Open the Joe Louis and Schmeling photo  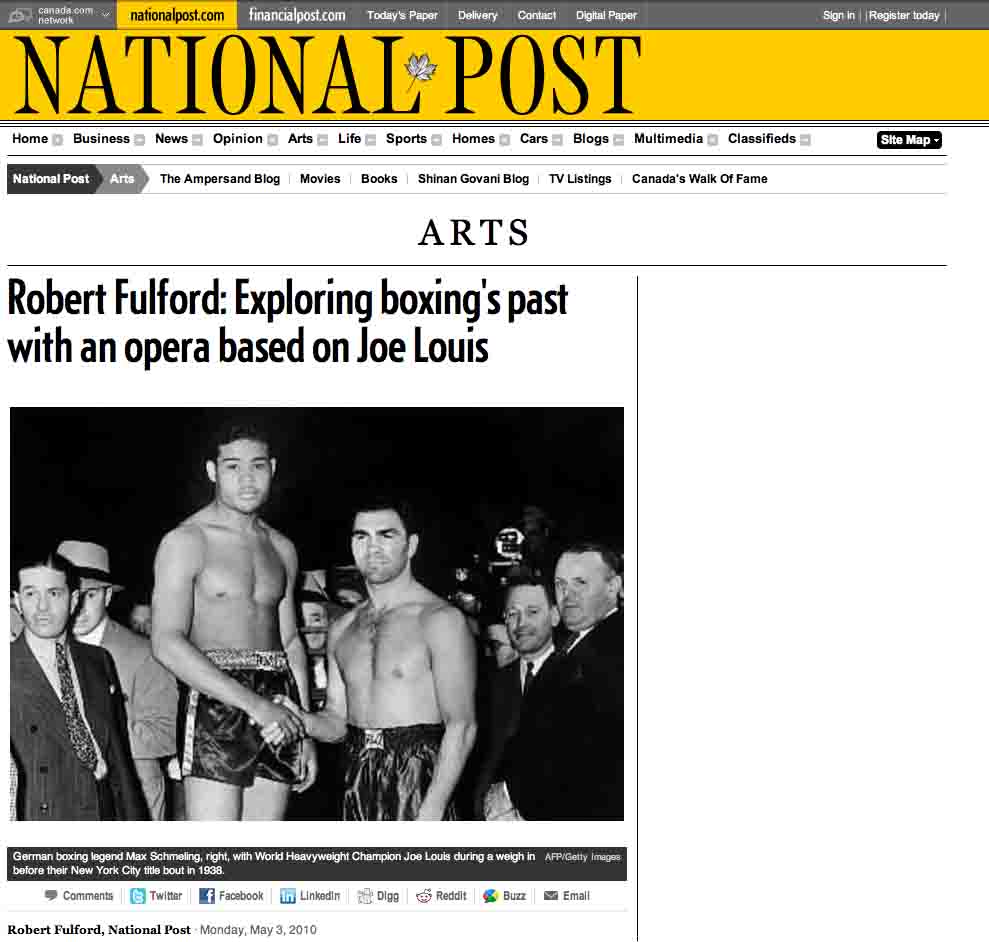(x=317, y=614)
